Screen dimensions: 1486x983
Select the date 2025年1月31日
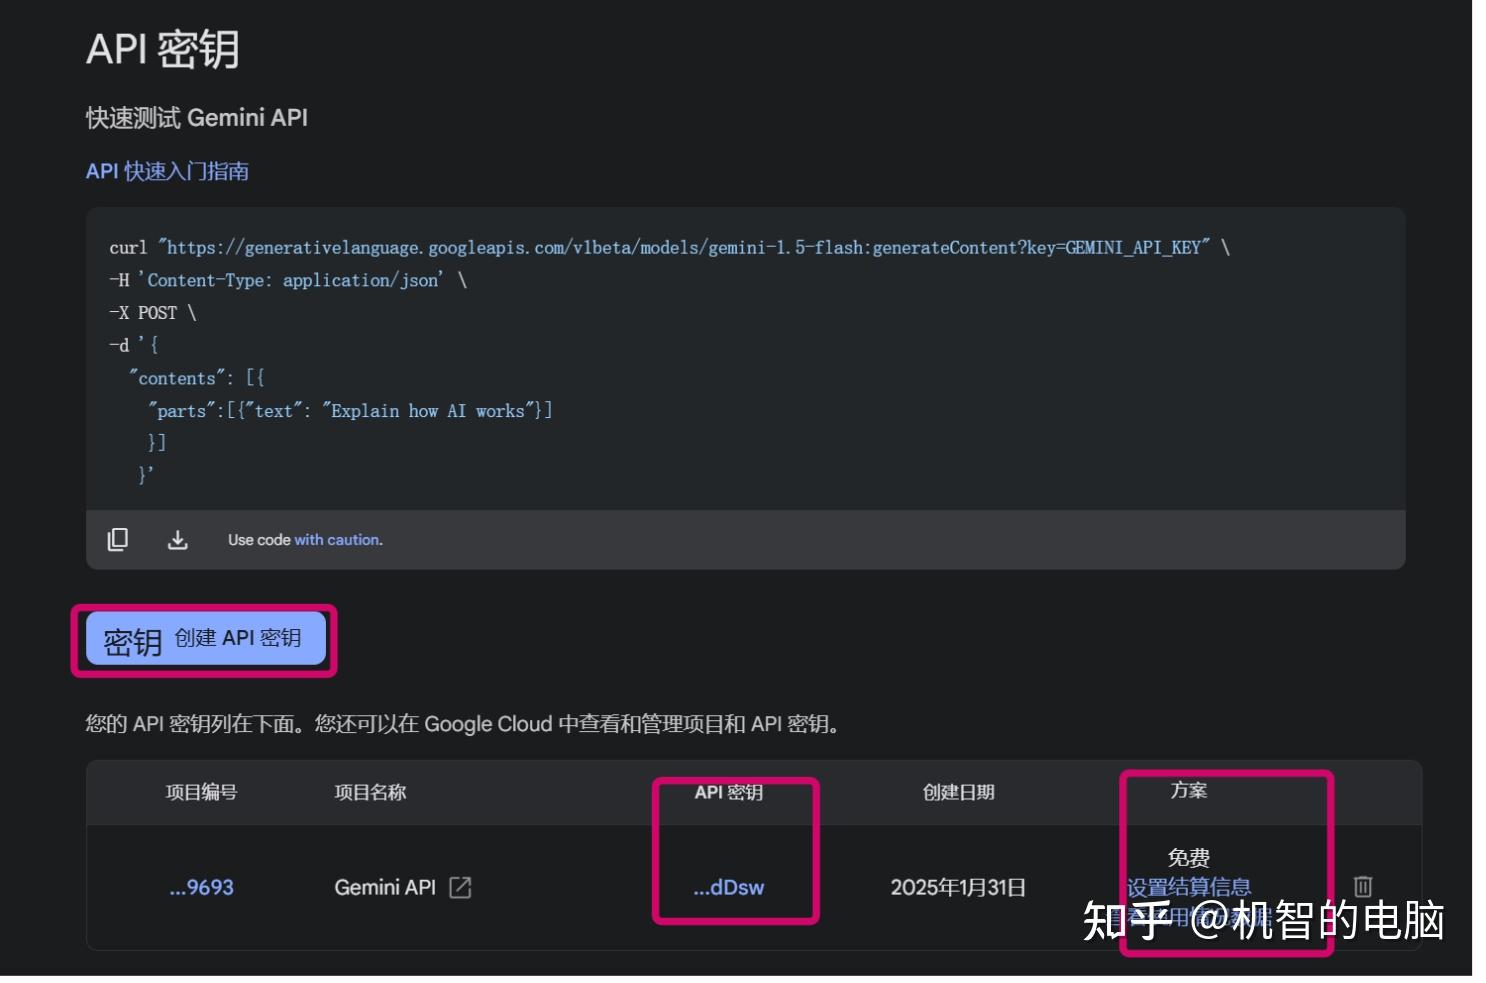(x=958, y=887)
